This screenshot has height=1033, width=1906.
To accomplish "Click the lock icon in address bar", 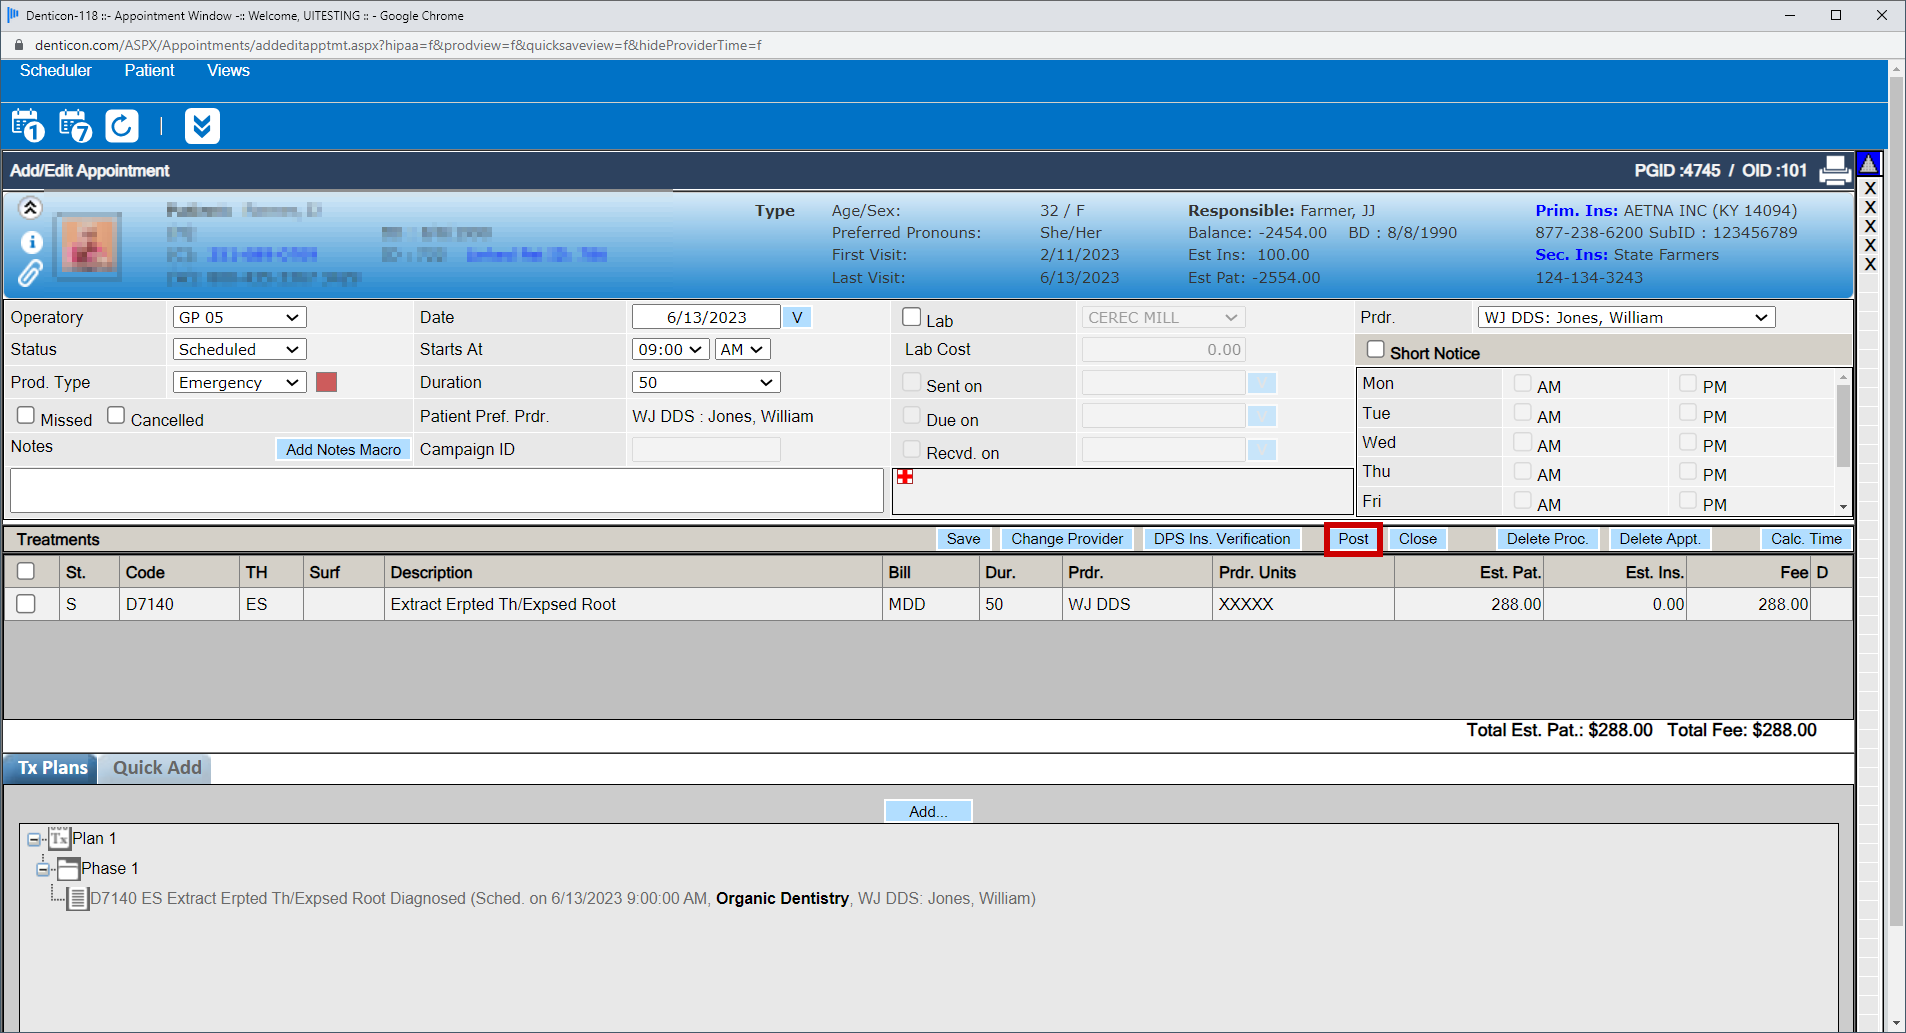I will pyautogui.click(x=18, y=45).
